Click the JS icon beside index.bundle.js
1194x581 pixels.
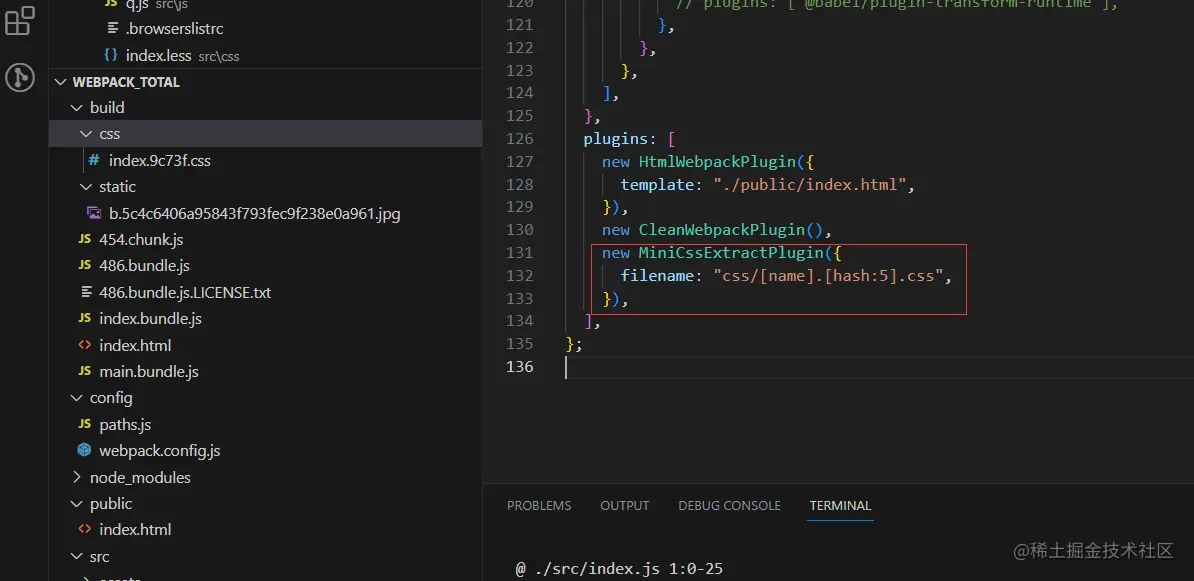point(85,319)
